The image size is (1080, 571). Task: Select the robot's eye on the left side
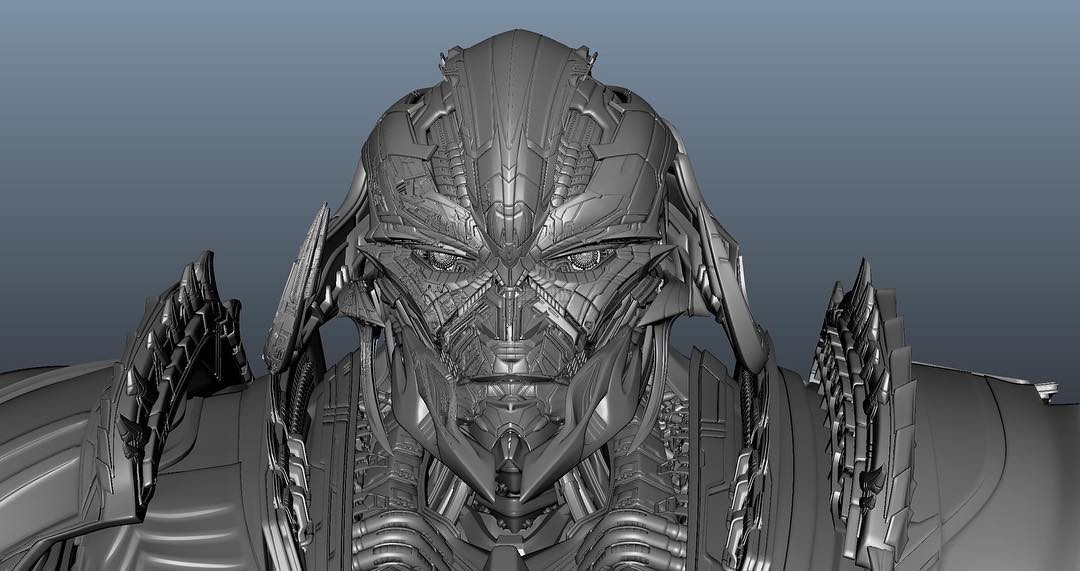tap(444, 260)
